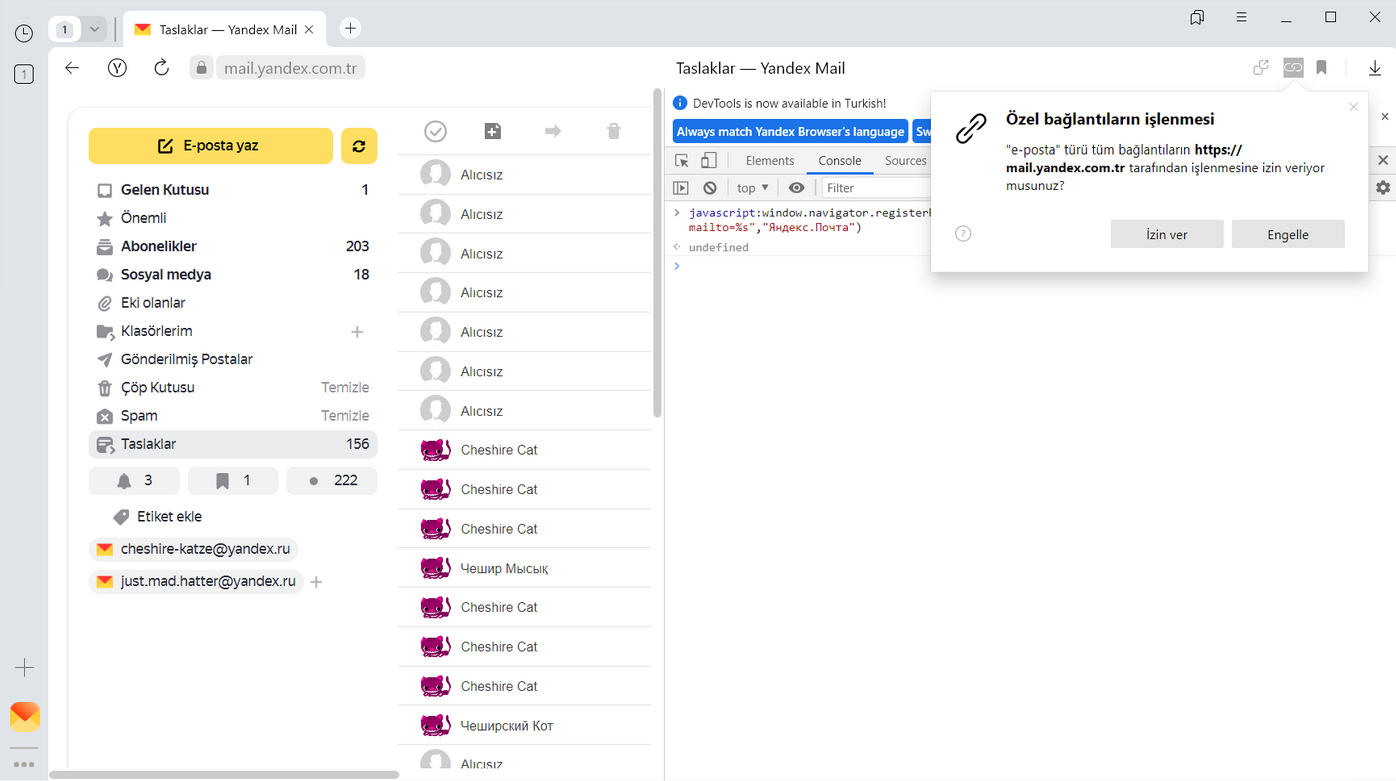This screenshot has width=1396, height=781.
Task: Click the E-posta yaz compose button
Action: 211,146
